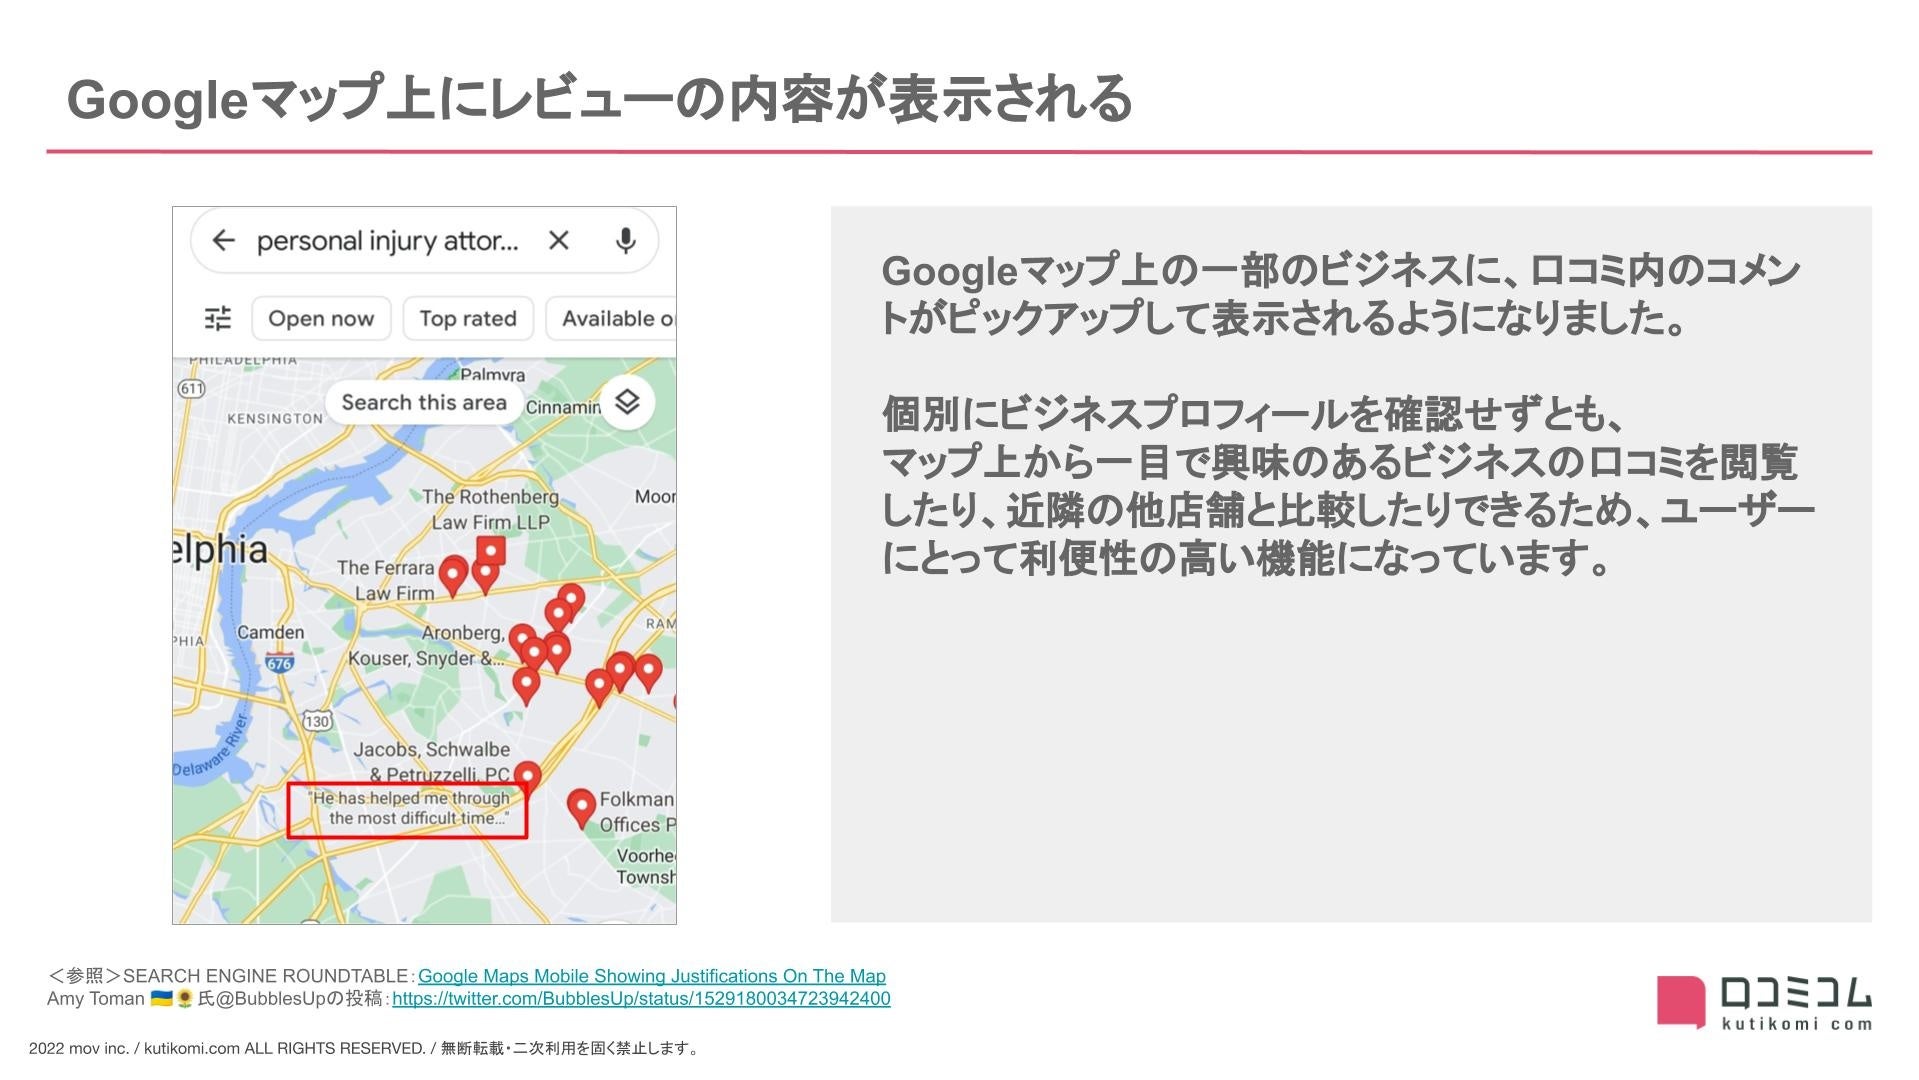Click the slide title Googleマップ上にレビューの内容が表示される
This screenshot has height=1080, width=1919.
click(599, 99)
